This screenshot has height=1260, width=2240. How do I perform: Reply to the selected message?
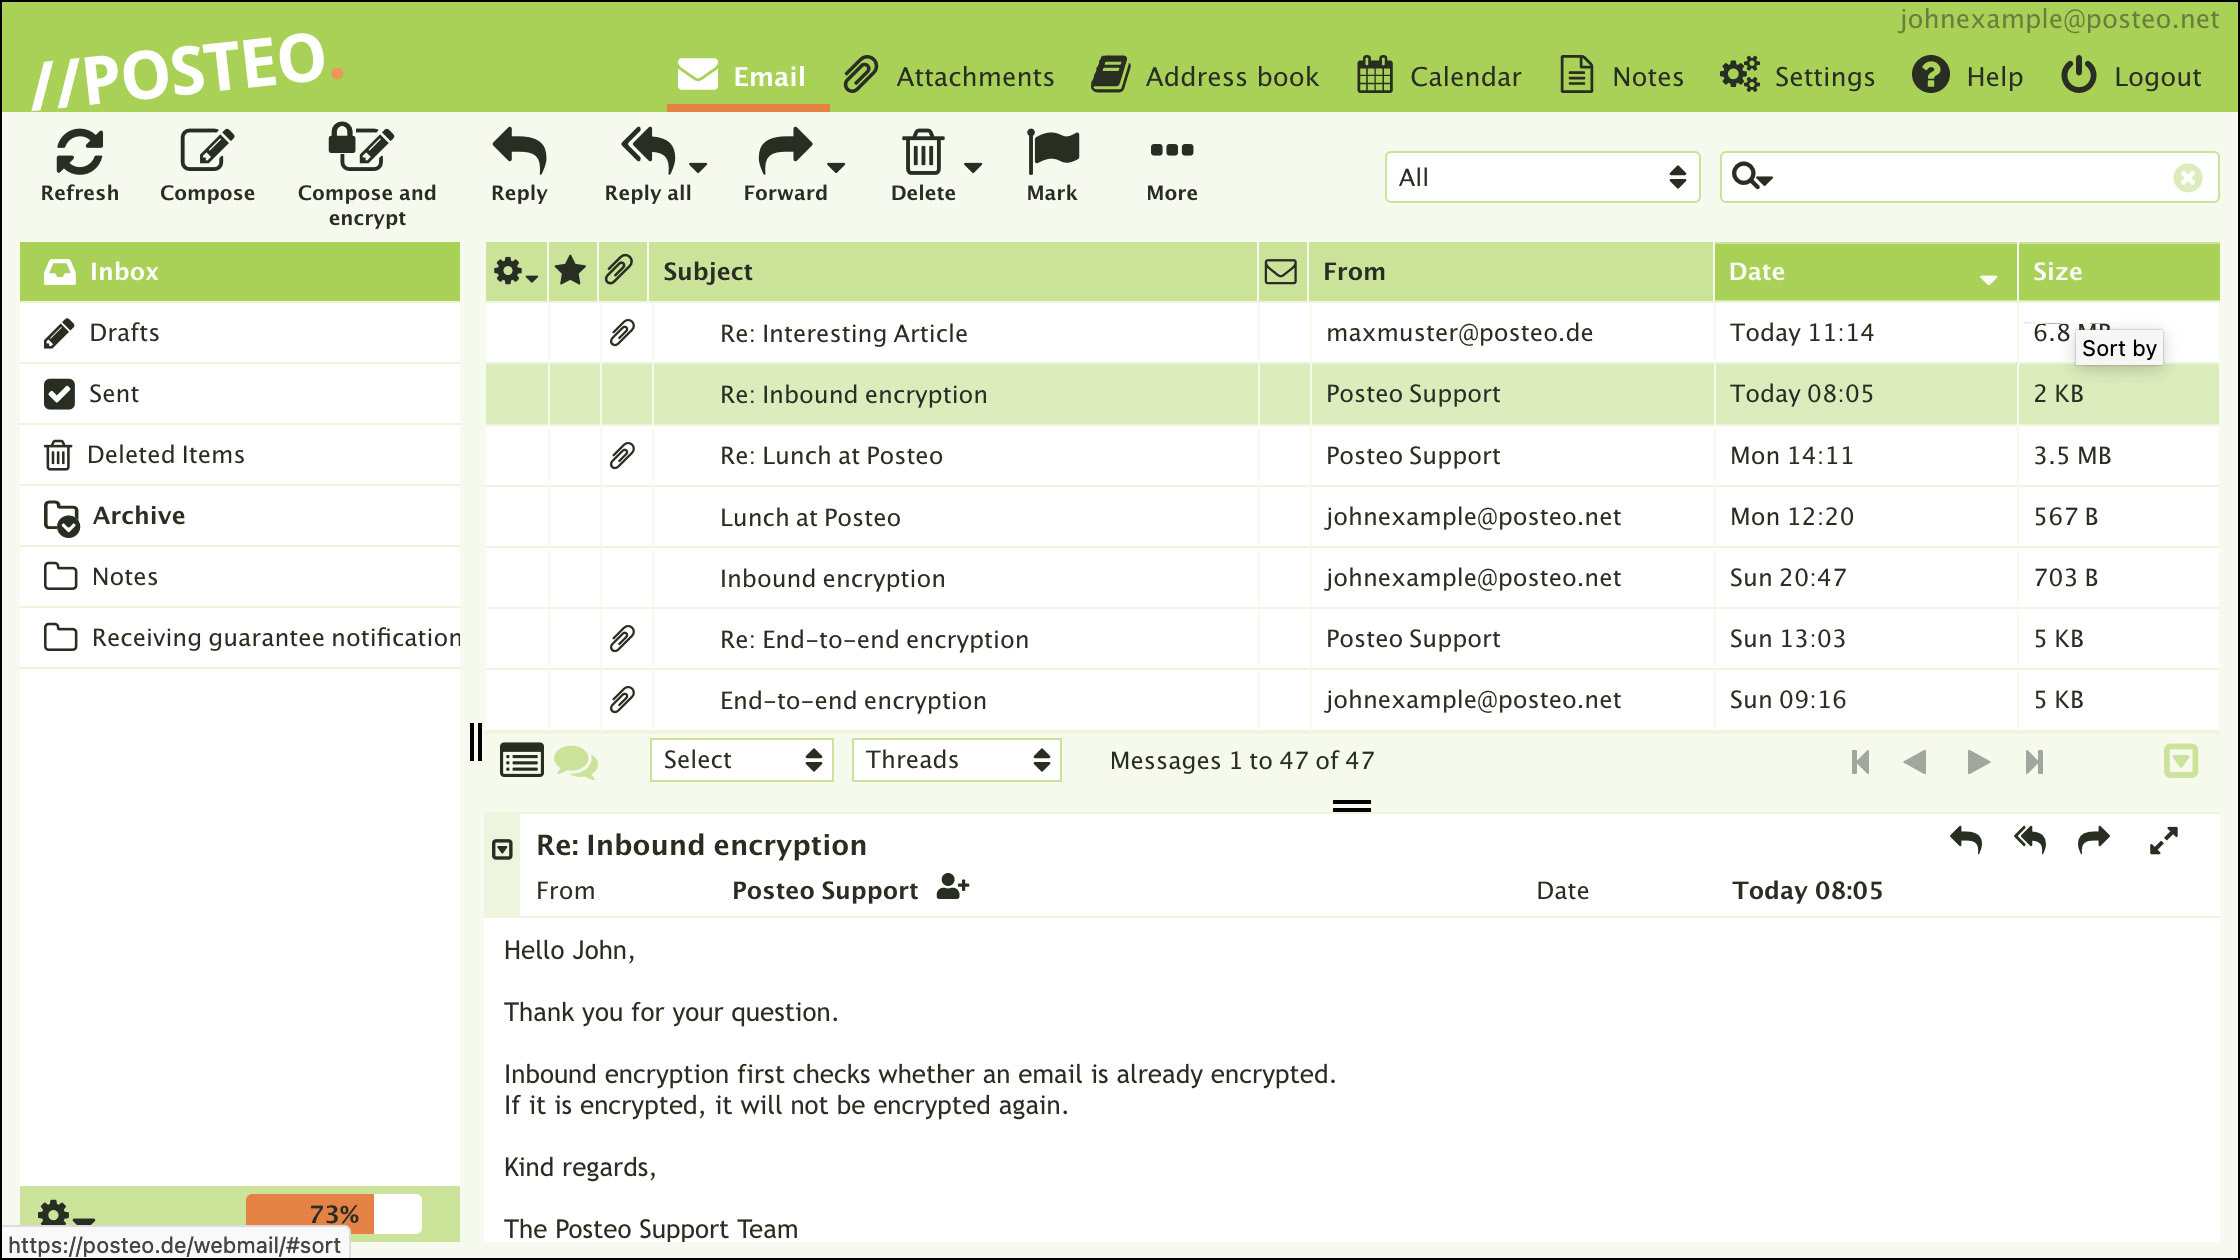pyautogui.click(x=519, y=166)
